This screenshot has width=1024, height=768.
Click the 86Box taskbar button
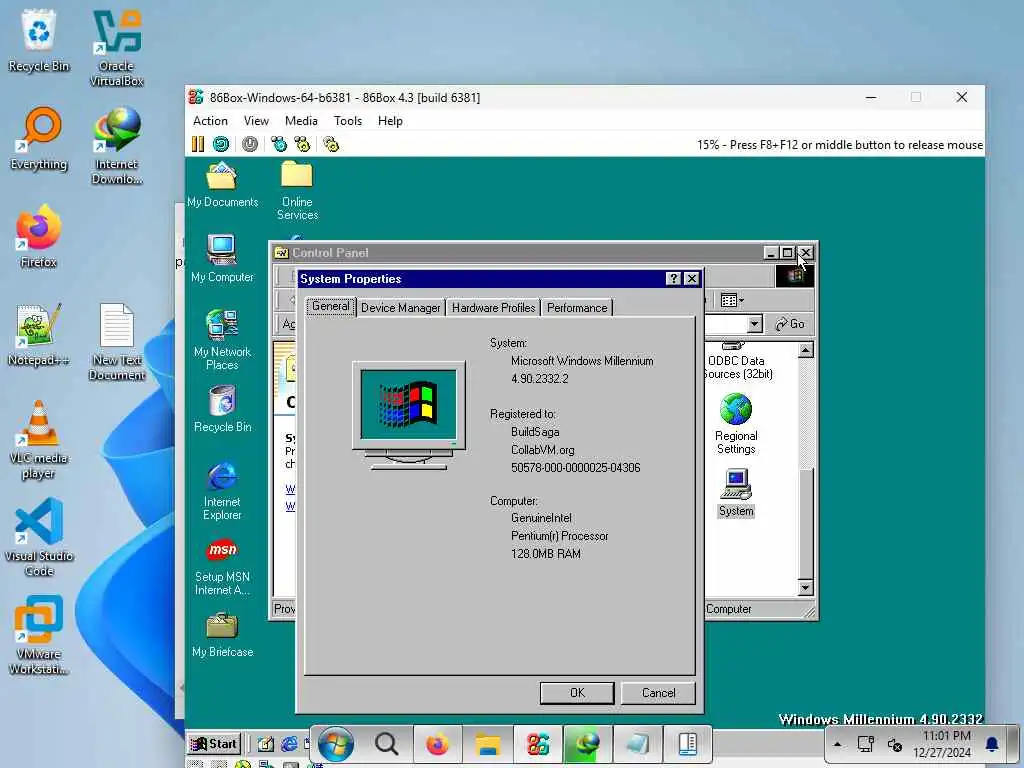tap(537, 744)
